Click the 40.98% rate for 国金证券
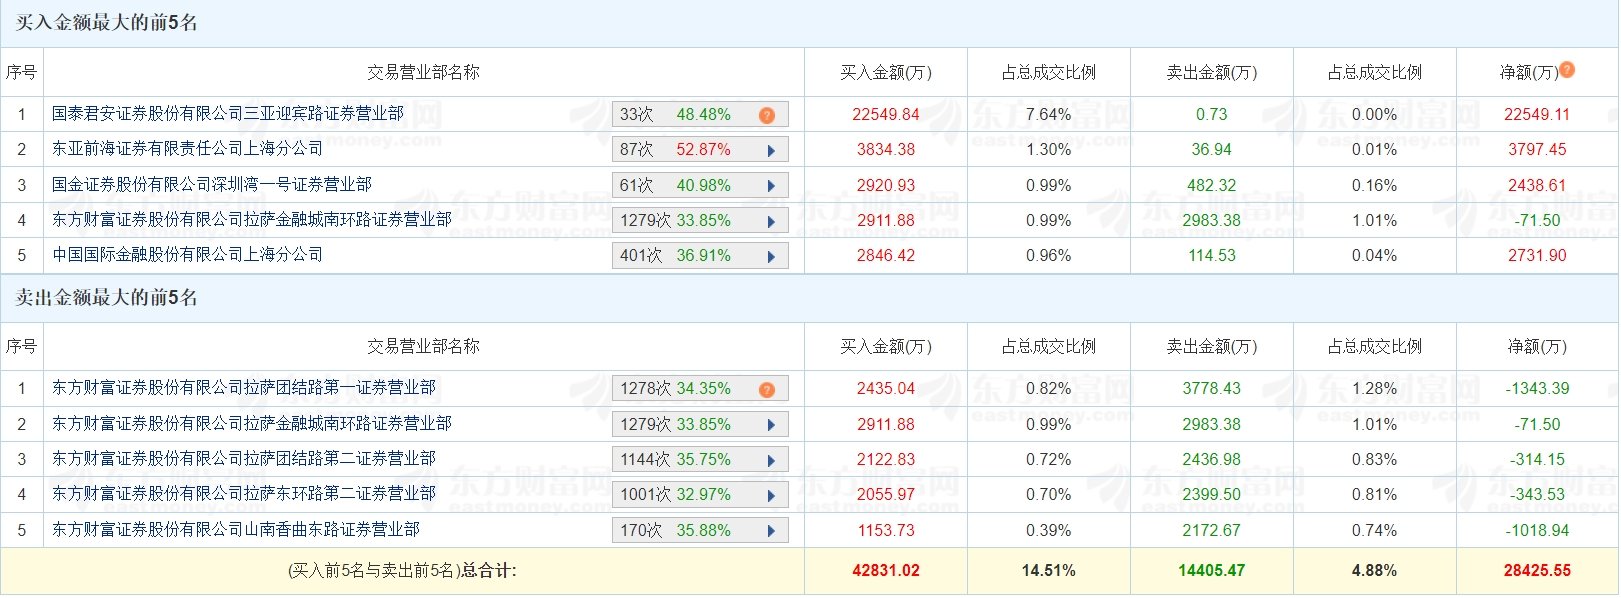The height and width of the screenshot is (598, 1621). click(x=703, y=186)
